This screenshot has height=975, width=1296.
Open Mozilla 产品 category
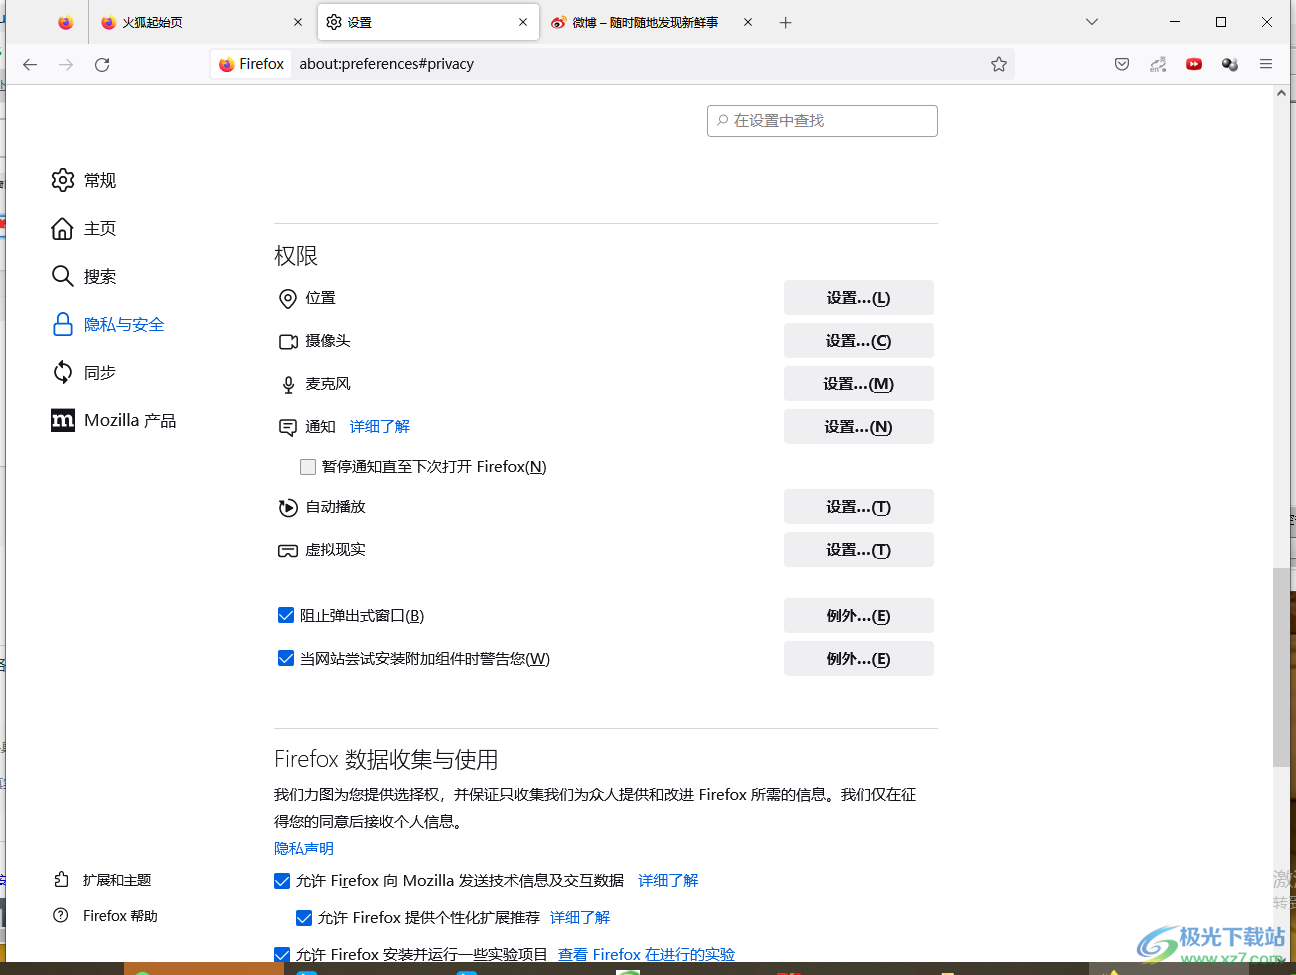pyautogui.click(x=113, y=420)
